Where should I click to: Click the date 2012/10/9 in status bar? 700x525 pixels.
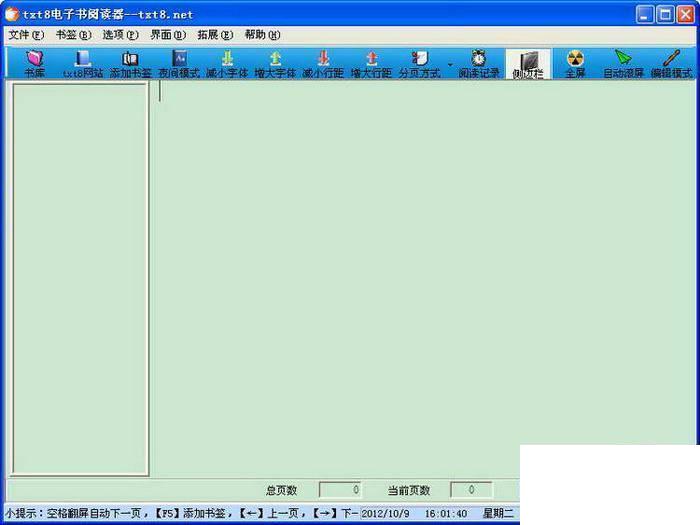point(385,514)
